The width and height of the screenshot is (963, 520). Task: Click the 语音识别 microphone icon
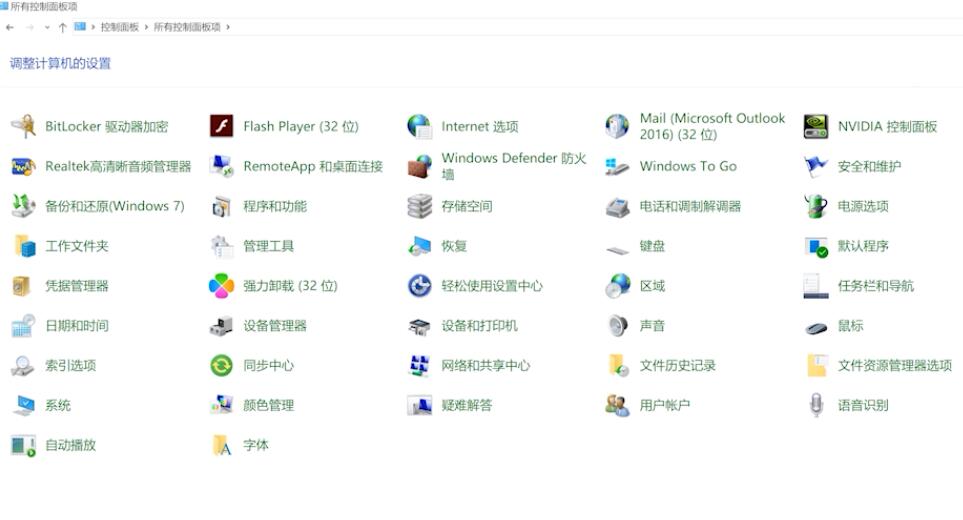816,406
